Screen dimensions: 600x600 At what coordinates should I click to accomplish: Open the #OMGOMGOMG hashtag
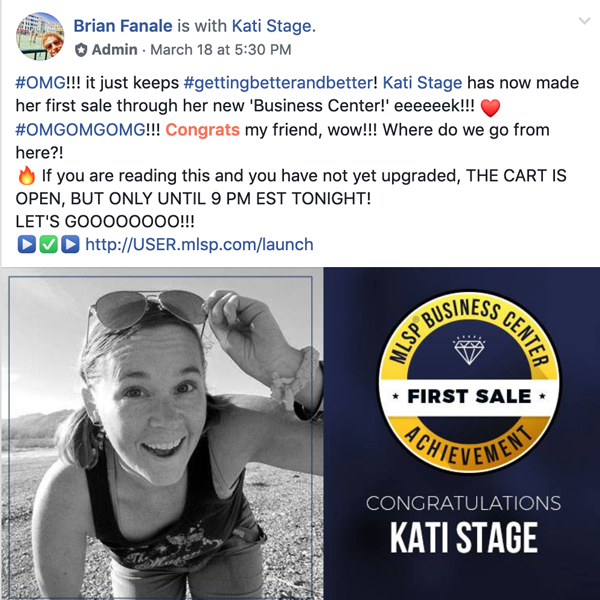tap(80, 130)
